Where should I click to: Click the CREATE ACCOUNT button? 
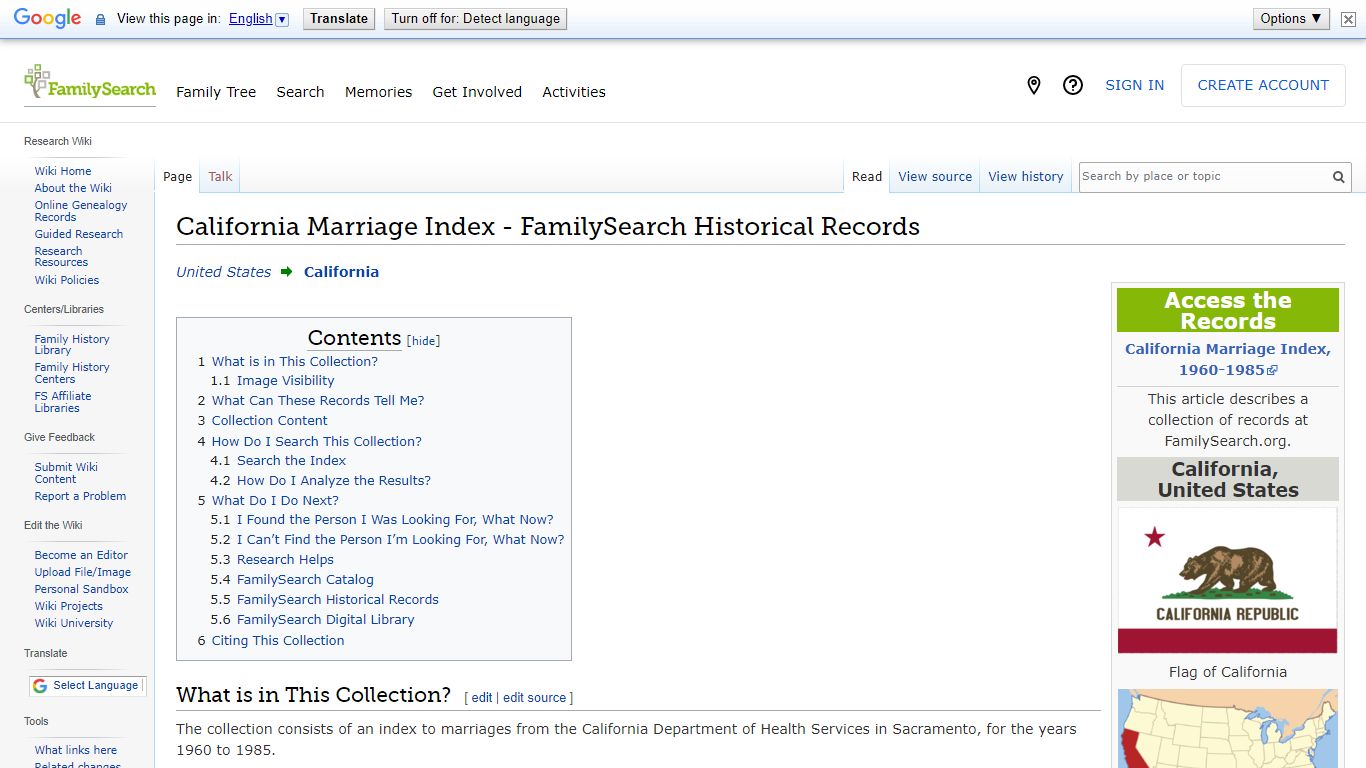(1263, 85)
